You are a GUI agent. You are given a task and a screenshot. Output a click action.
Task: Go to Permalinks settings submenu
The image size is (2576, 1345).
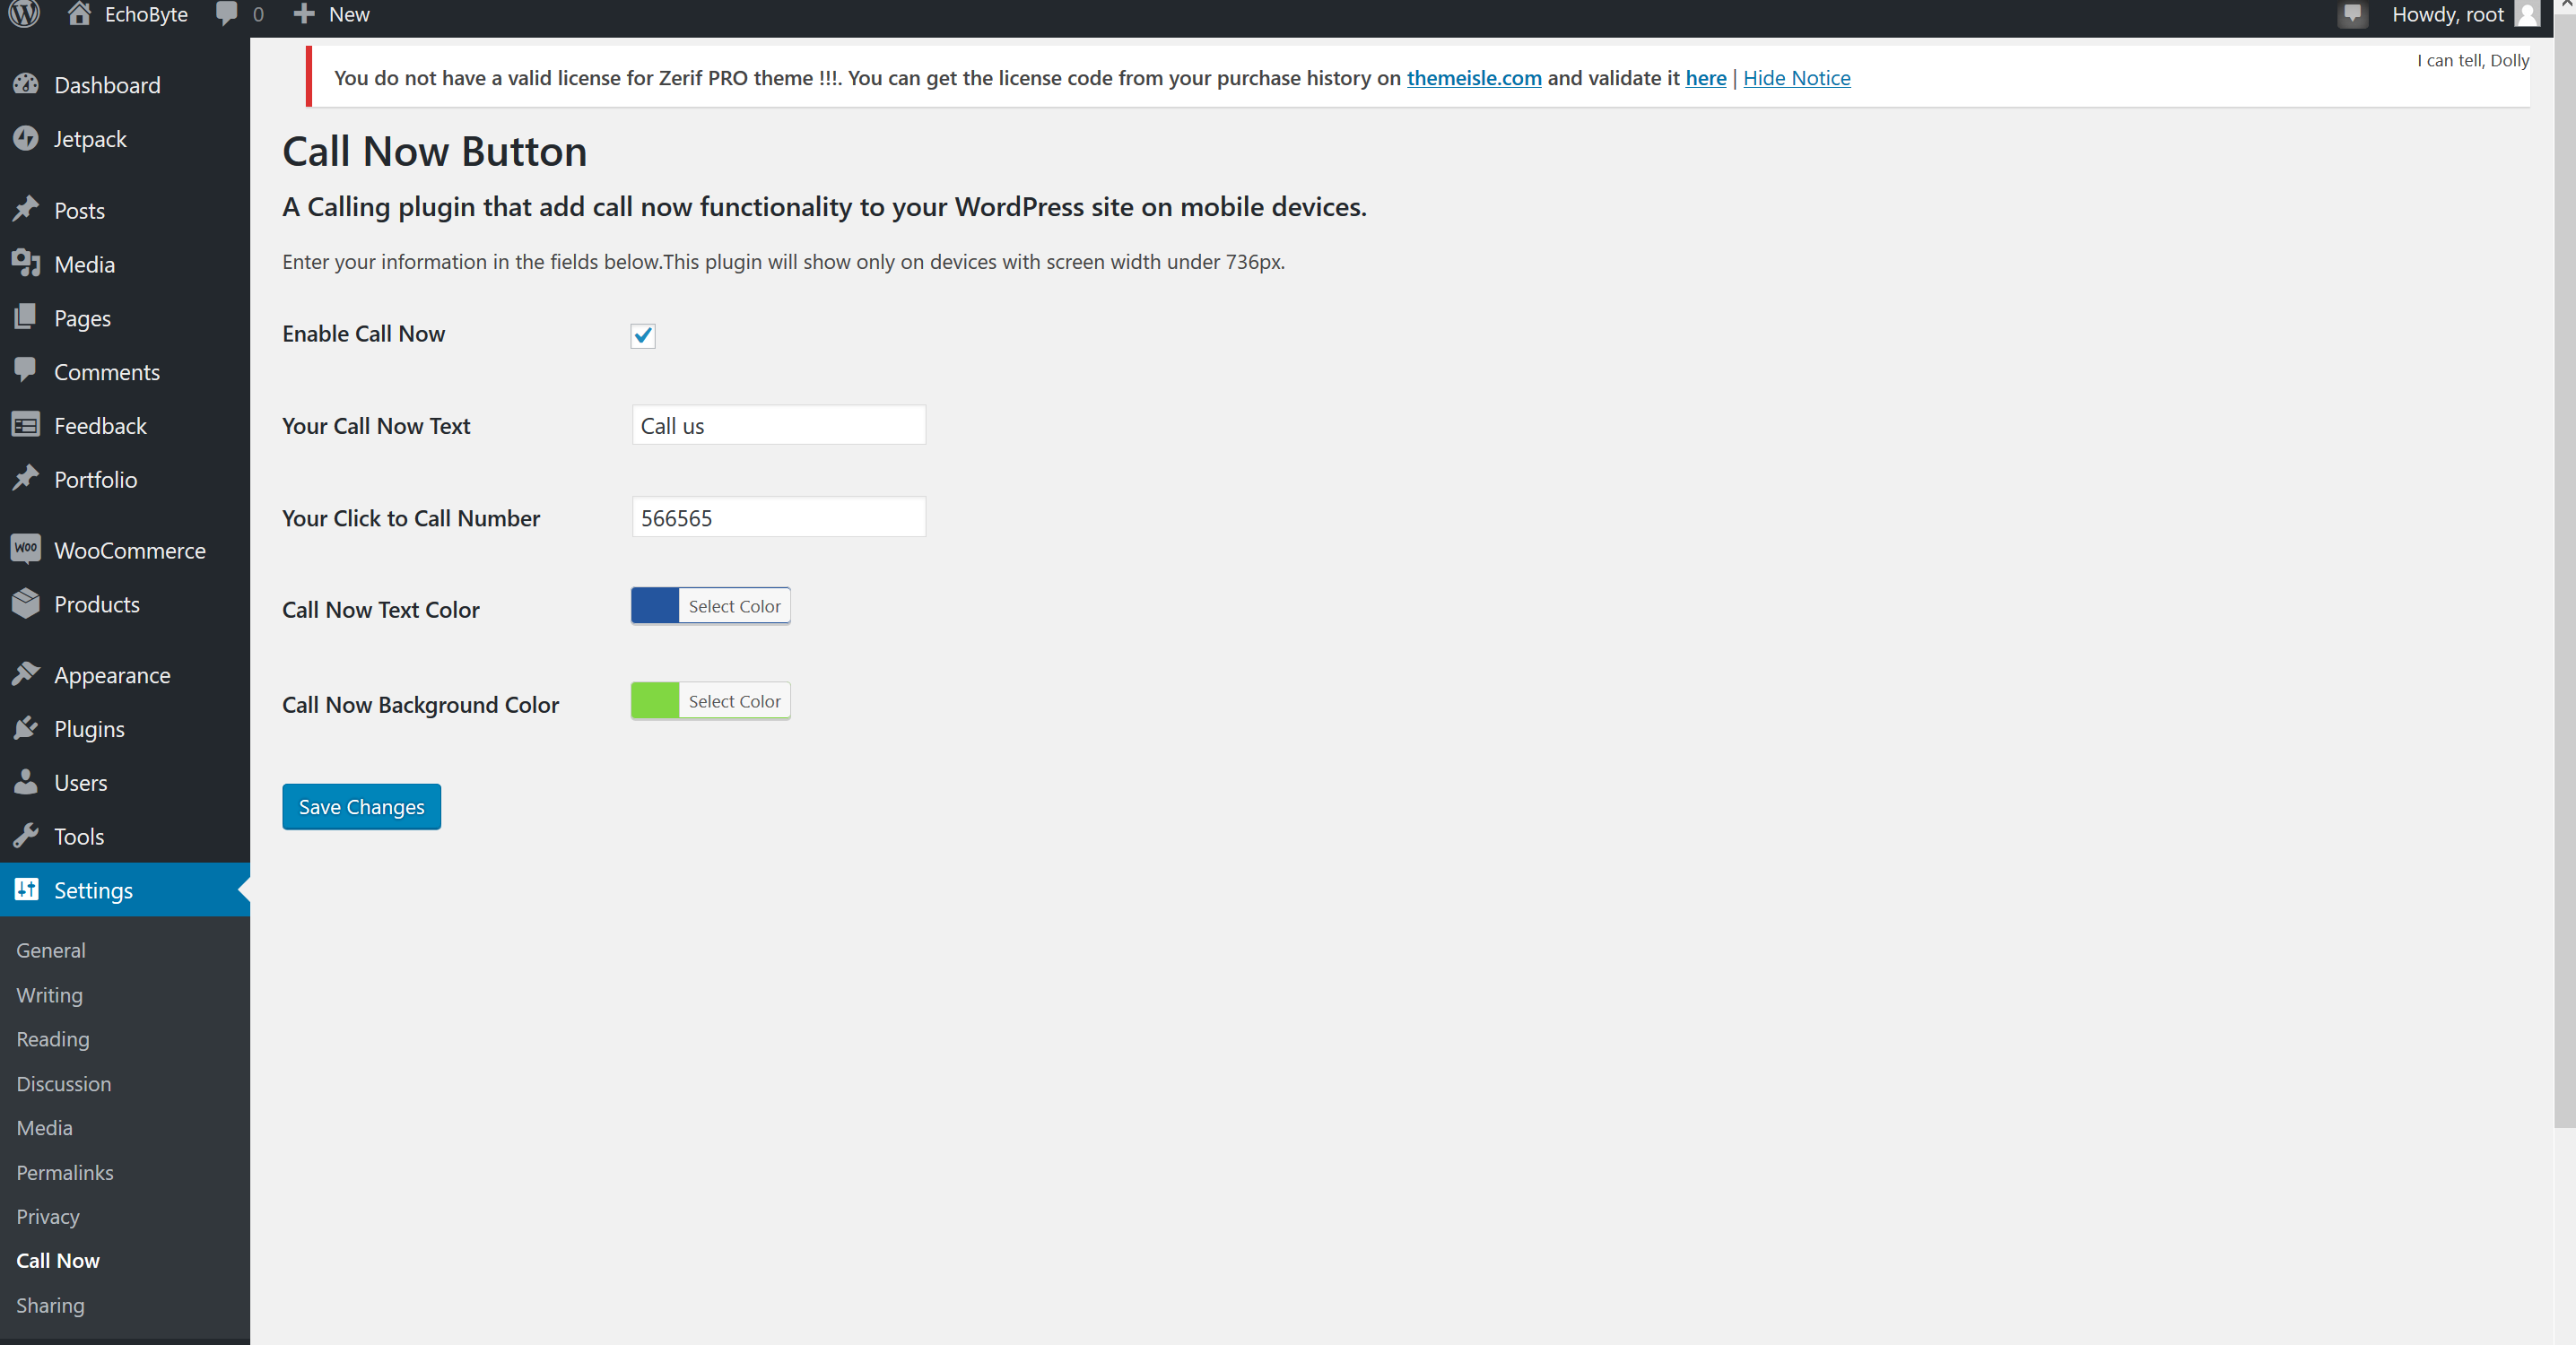pos(65,1172)
